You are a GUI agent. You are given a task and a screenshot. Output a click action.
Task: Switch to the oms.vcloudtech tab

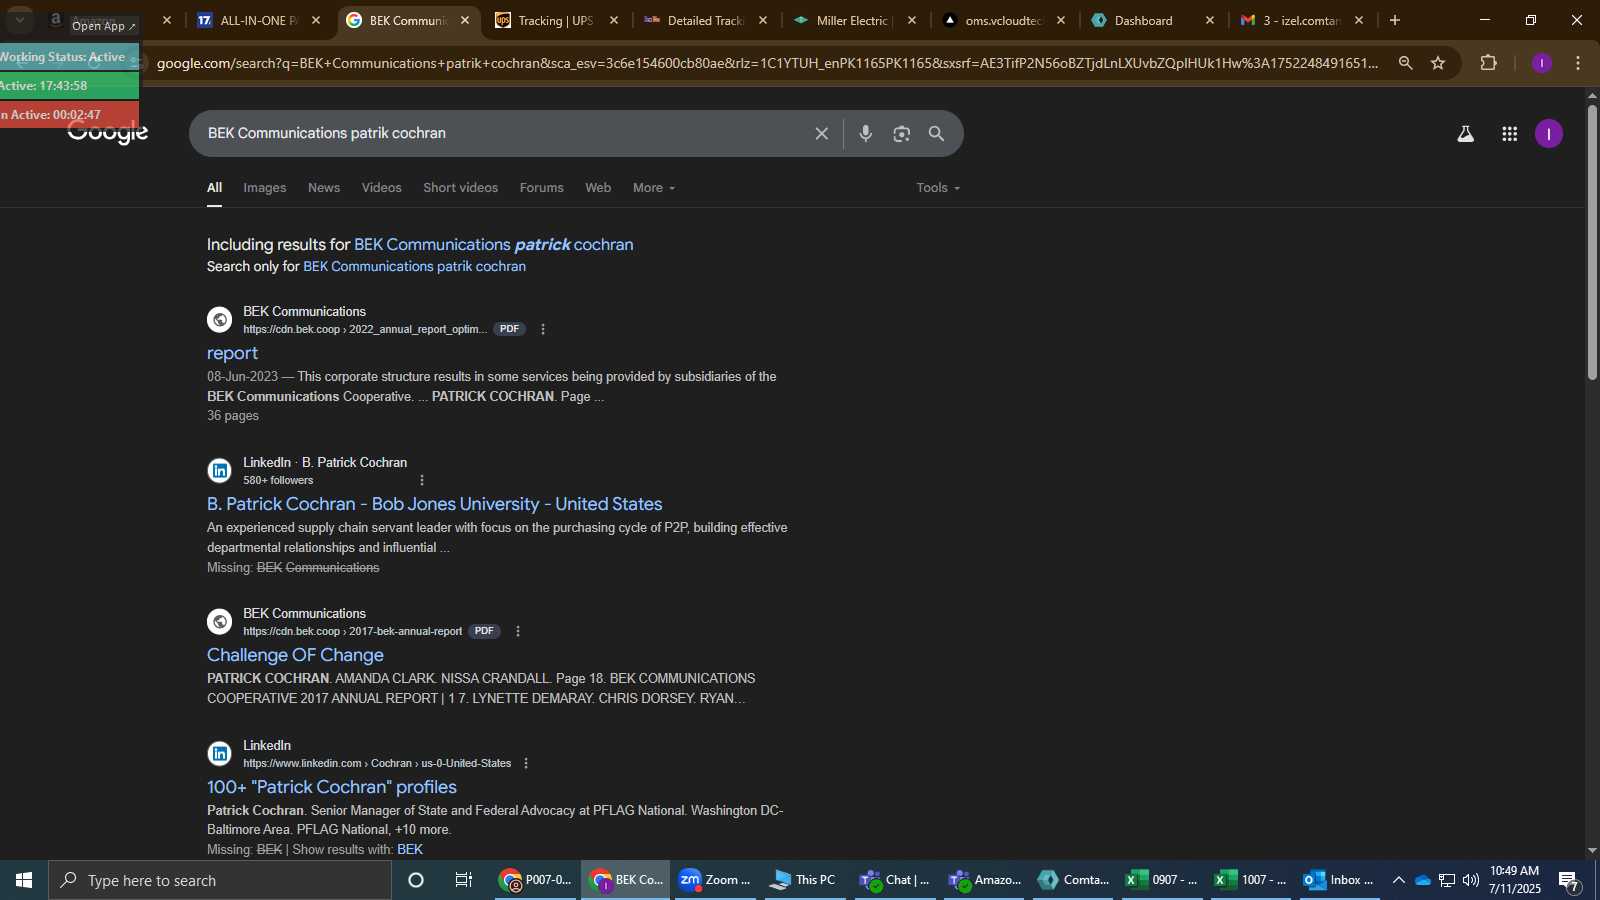point(1003,20)
